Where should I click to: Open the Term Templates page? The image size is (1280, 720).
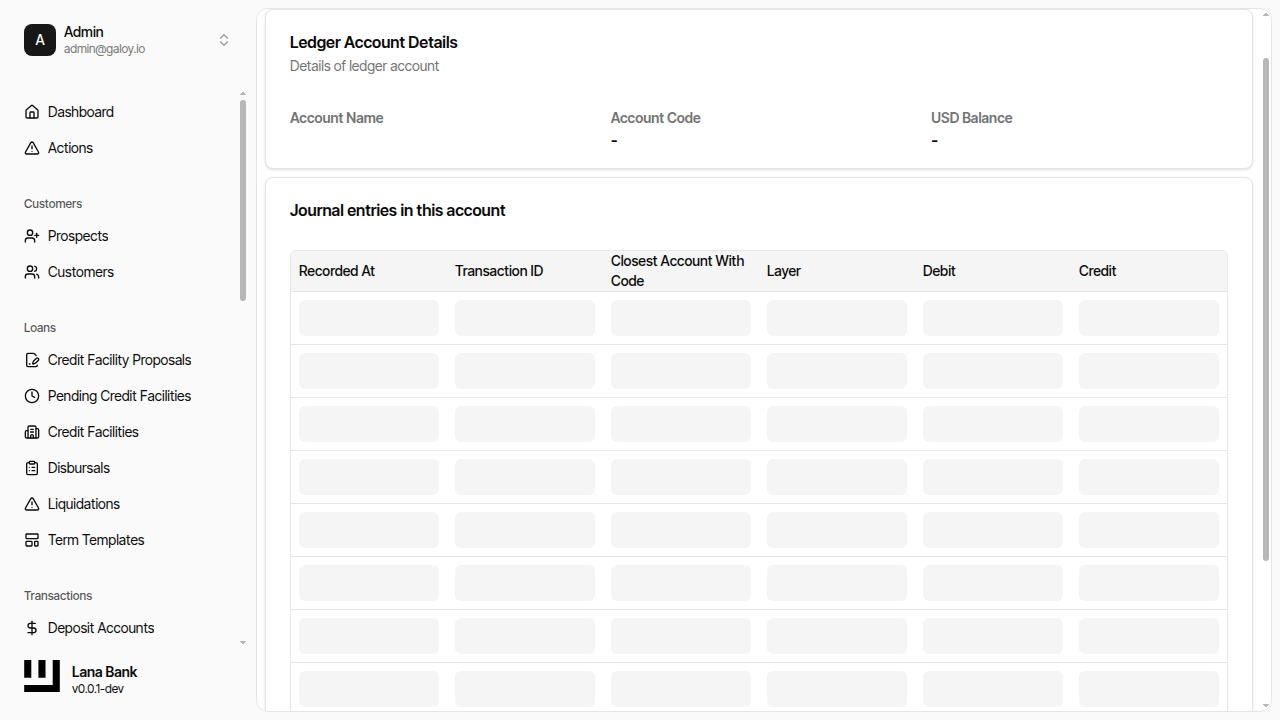pyautogui.click(x=95, y=539)
